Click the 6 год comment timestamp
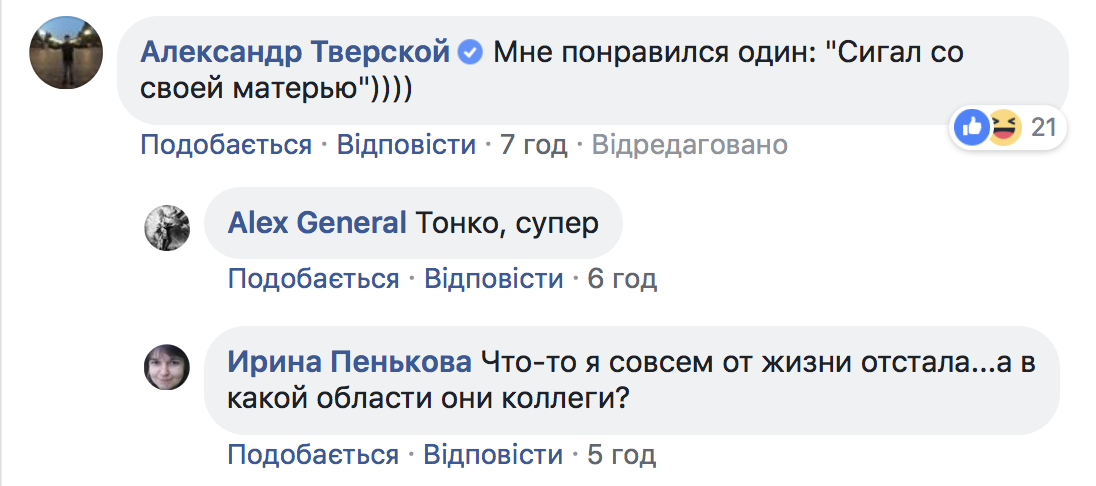Image resolution: width=1096 pixels, height=486 pixels. tap(622, 279)
